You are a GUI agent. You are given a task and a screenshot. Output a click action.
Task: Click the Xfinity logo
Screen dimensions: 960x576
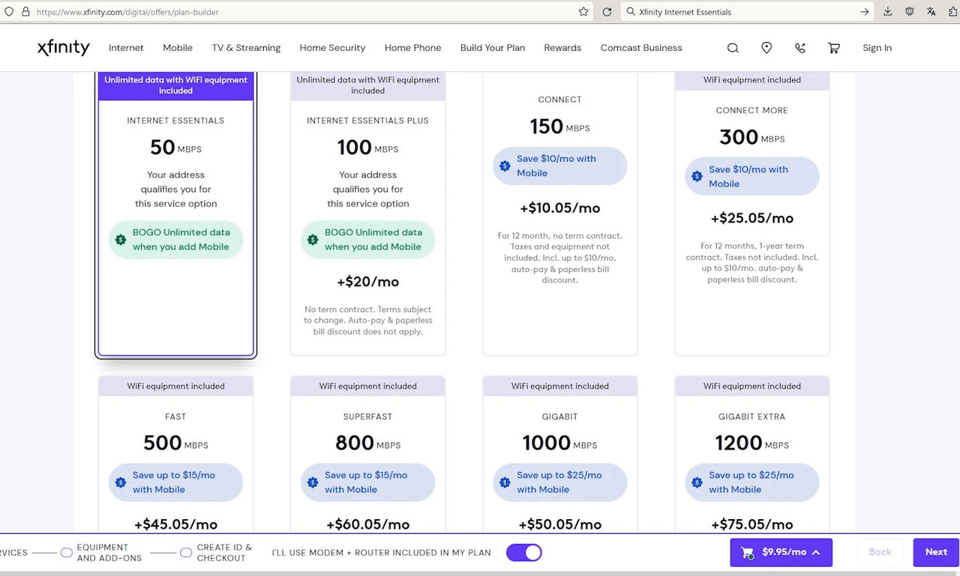pyautogui.click(x=63, y=47)
